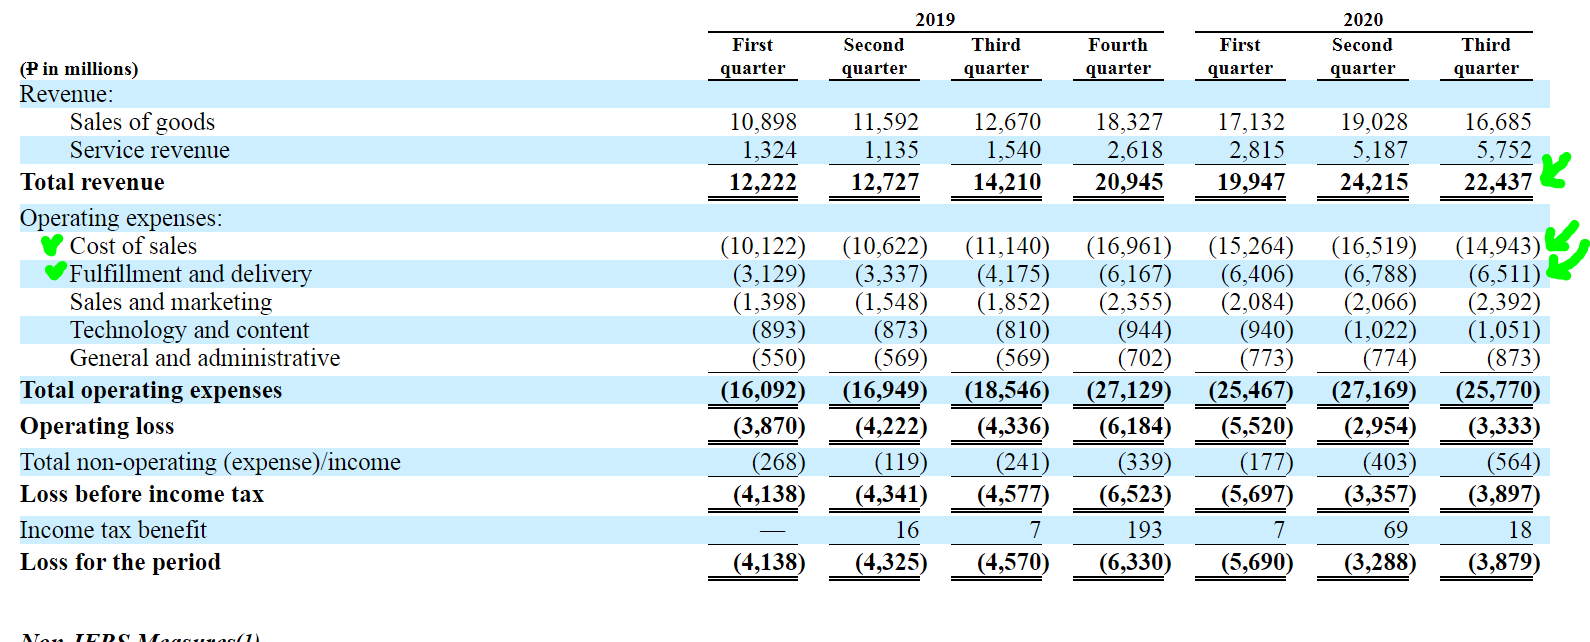The image size is (1590, 642).
Task: Click the Income tax benefit value 193
Action: point(1145,530)
